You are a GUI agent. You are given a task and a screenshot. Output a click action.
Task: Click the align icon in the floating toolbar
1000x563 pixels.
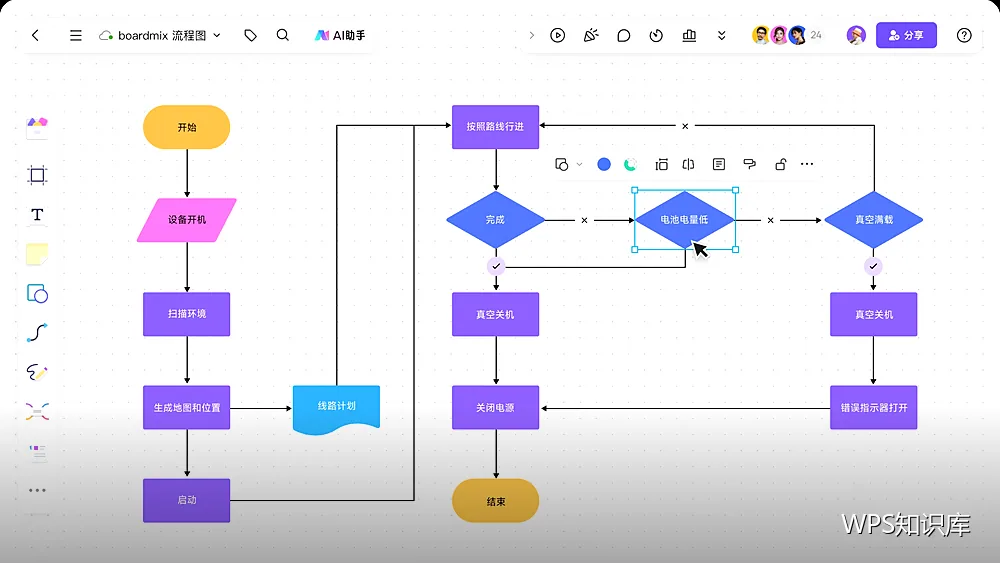tap(661, 165)
